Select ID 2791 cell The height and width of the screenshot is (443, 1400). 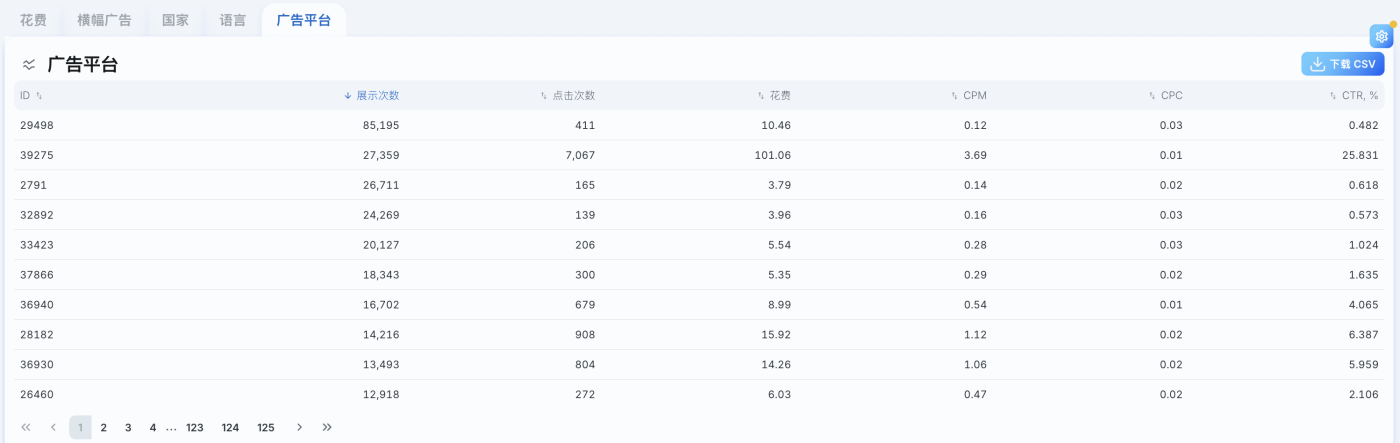33,185
